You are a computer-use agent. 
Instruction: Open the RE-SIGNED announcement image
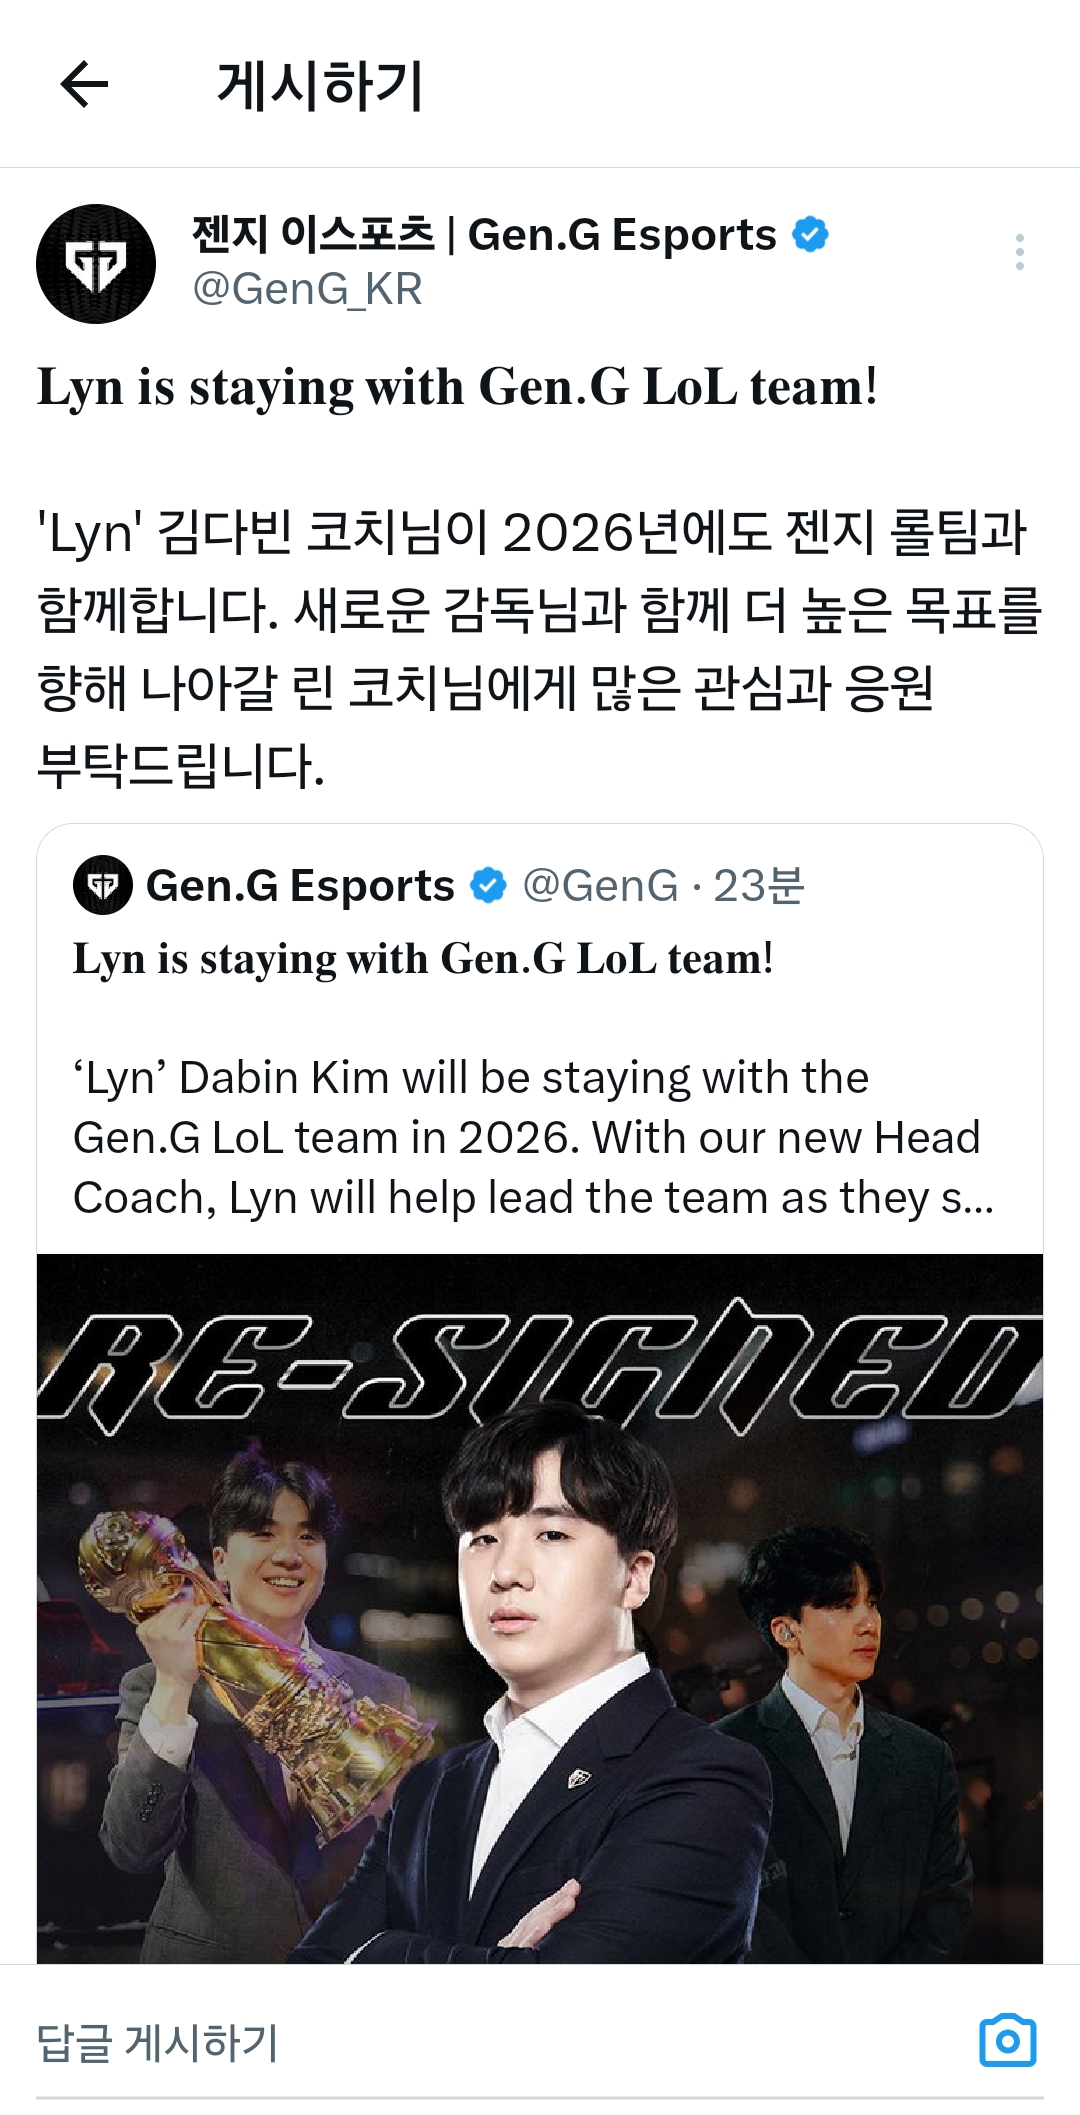(x=540, y=1608)
